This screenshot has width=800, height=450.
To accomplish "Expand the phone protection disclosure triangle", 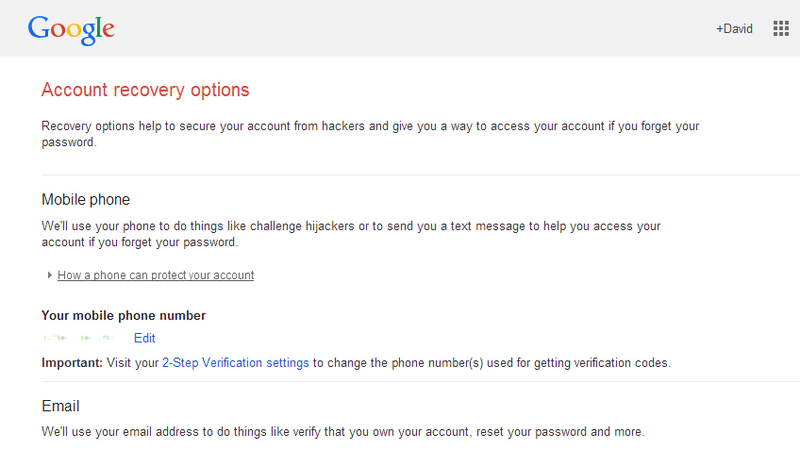I will point(49,275).
